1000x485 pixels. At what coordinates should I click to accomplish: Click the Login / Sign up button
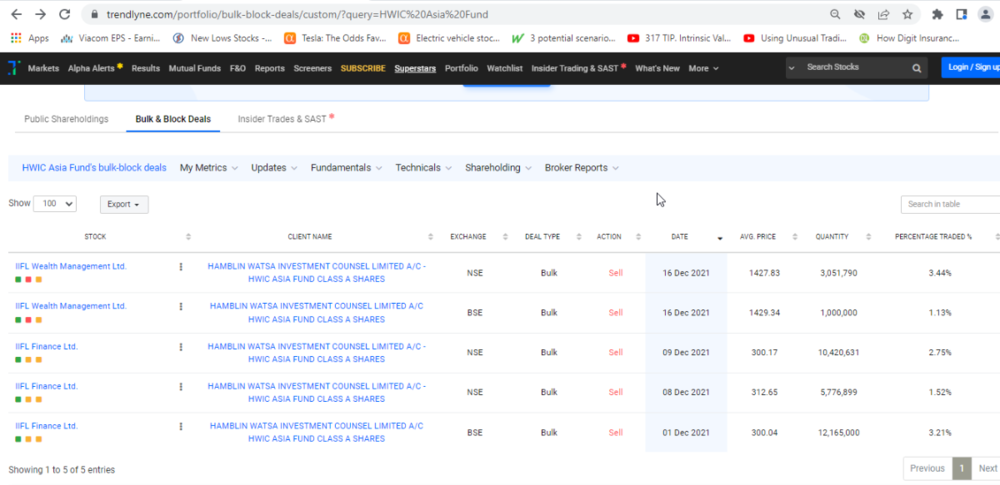[971, 68]
